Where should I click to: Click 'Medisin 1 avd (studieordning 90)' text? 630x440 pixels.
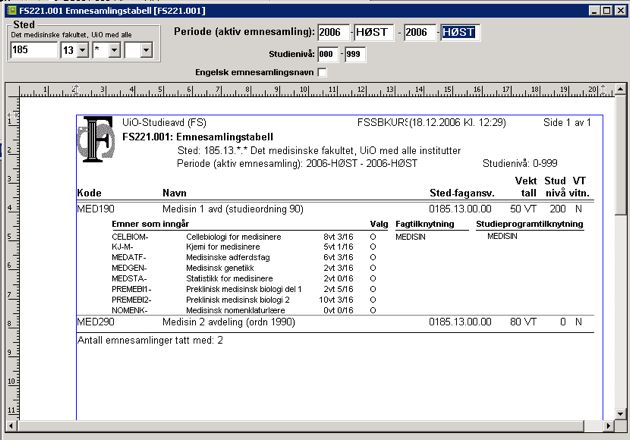[x=233, y=209]
